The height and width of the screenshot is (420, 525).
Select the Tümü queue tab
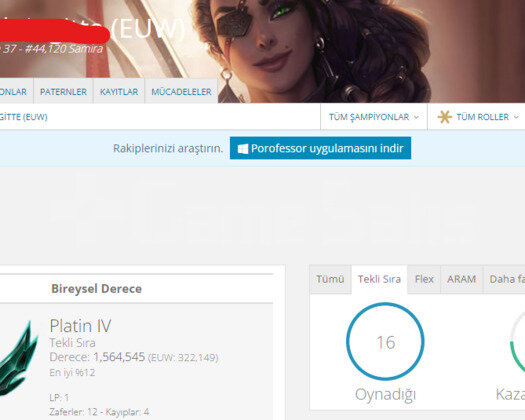point(330,279)
